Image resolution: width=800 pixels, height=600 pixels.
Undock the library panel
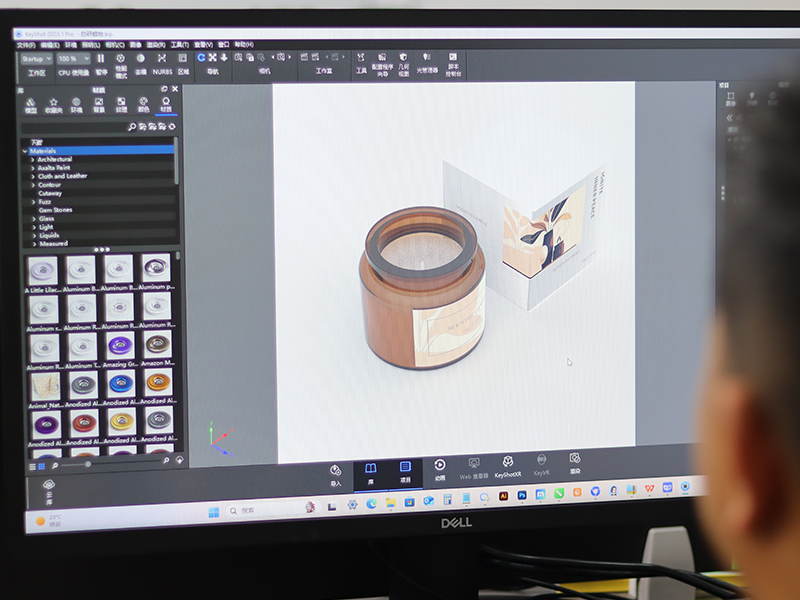tap(164, 89)
